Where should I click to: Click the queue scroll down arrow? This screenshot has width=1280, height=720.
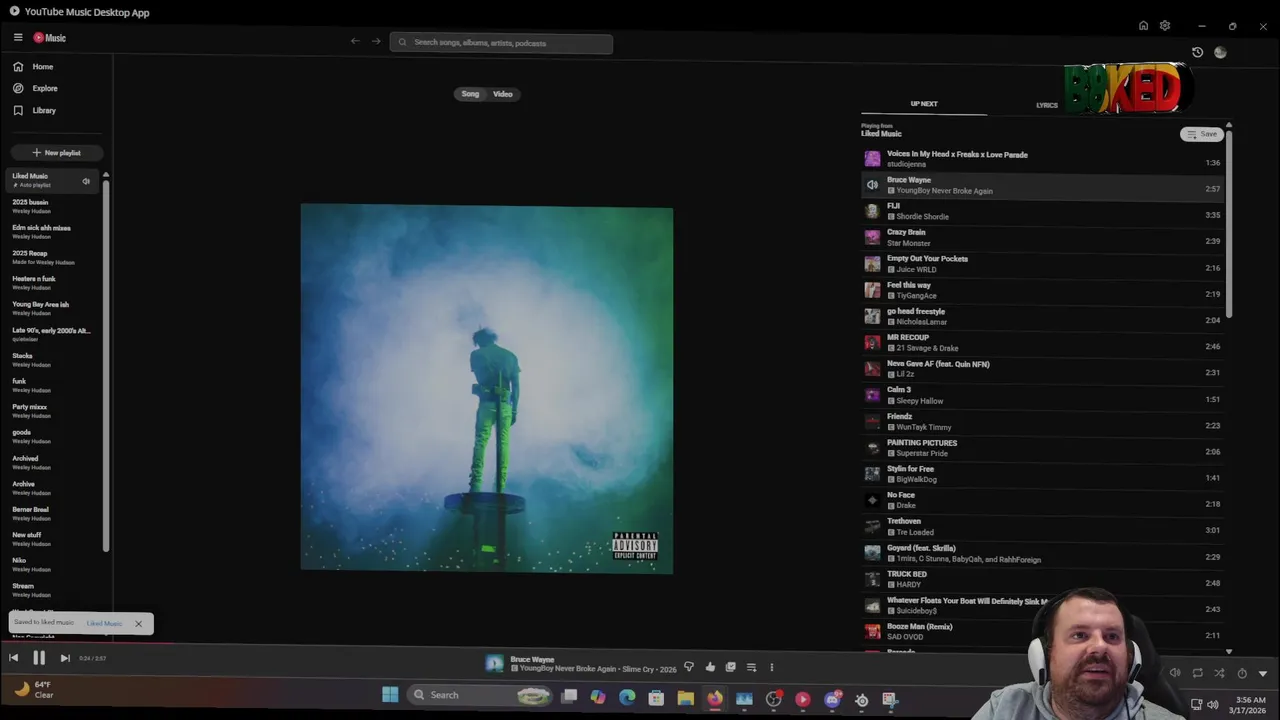click(x=1229, y=651)
